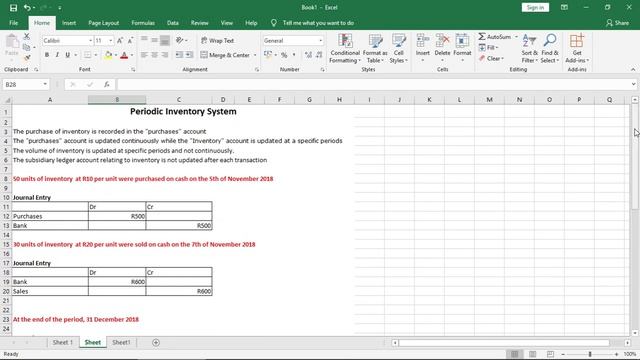Open the File menu
The image size is (640, 360).
click(x=13, y=23)
